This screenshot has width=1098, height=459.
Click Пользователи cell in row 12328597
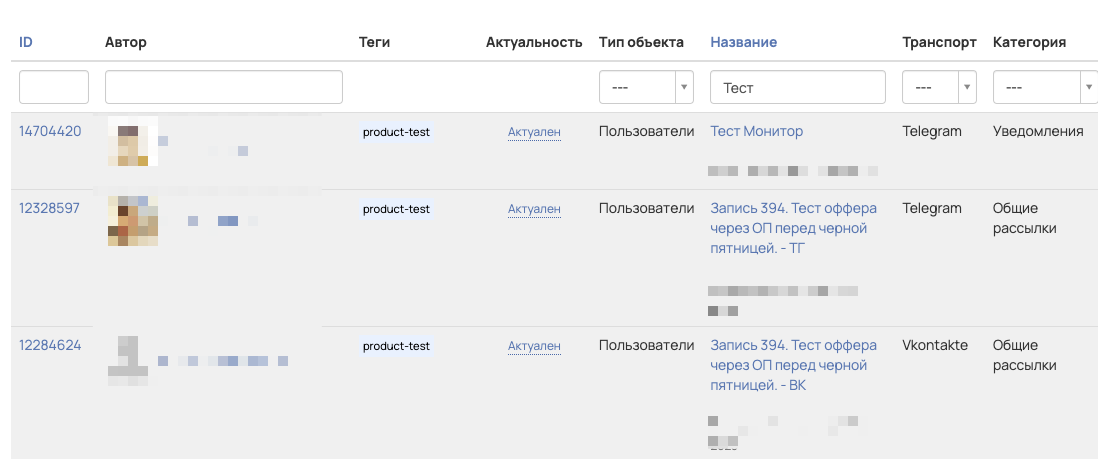click(646, 208)
